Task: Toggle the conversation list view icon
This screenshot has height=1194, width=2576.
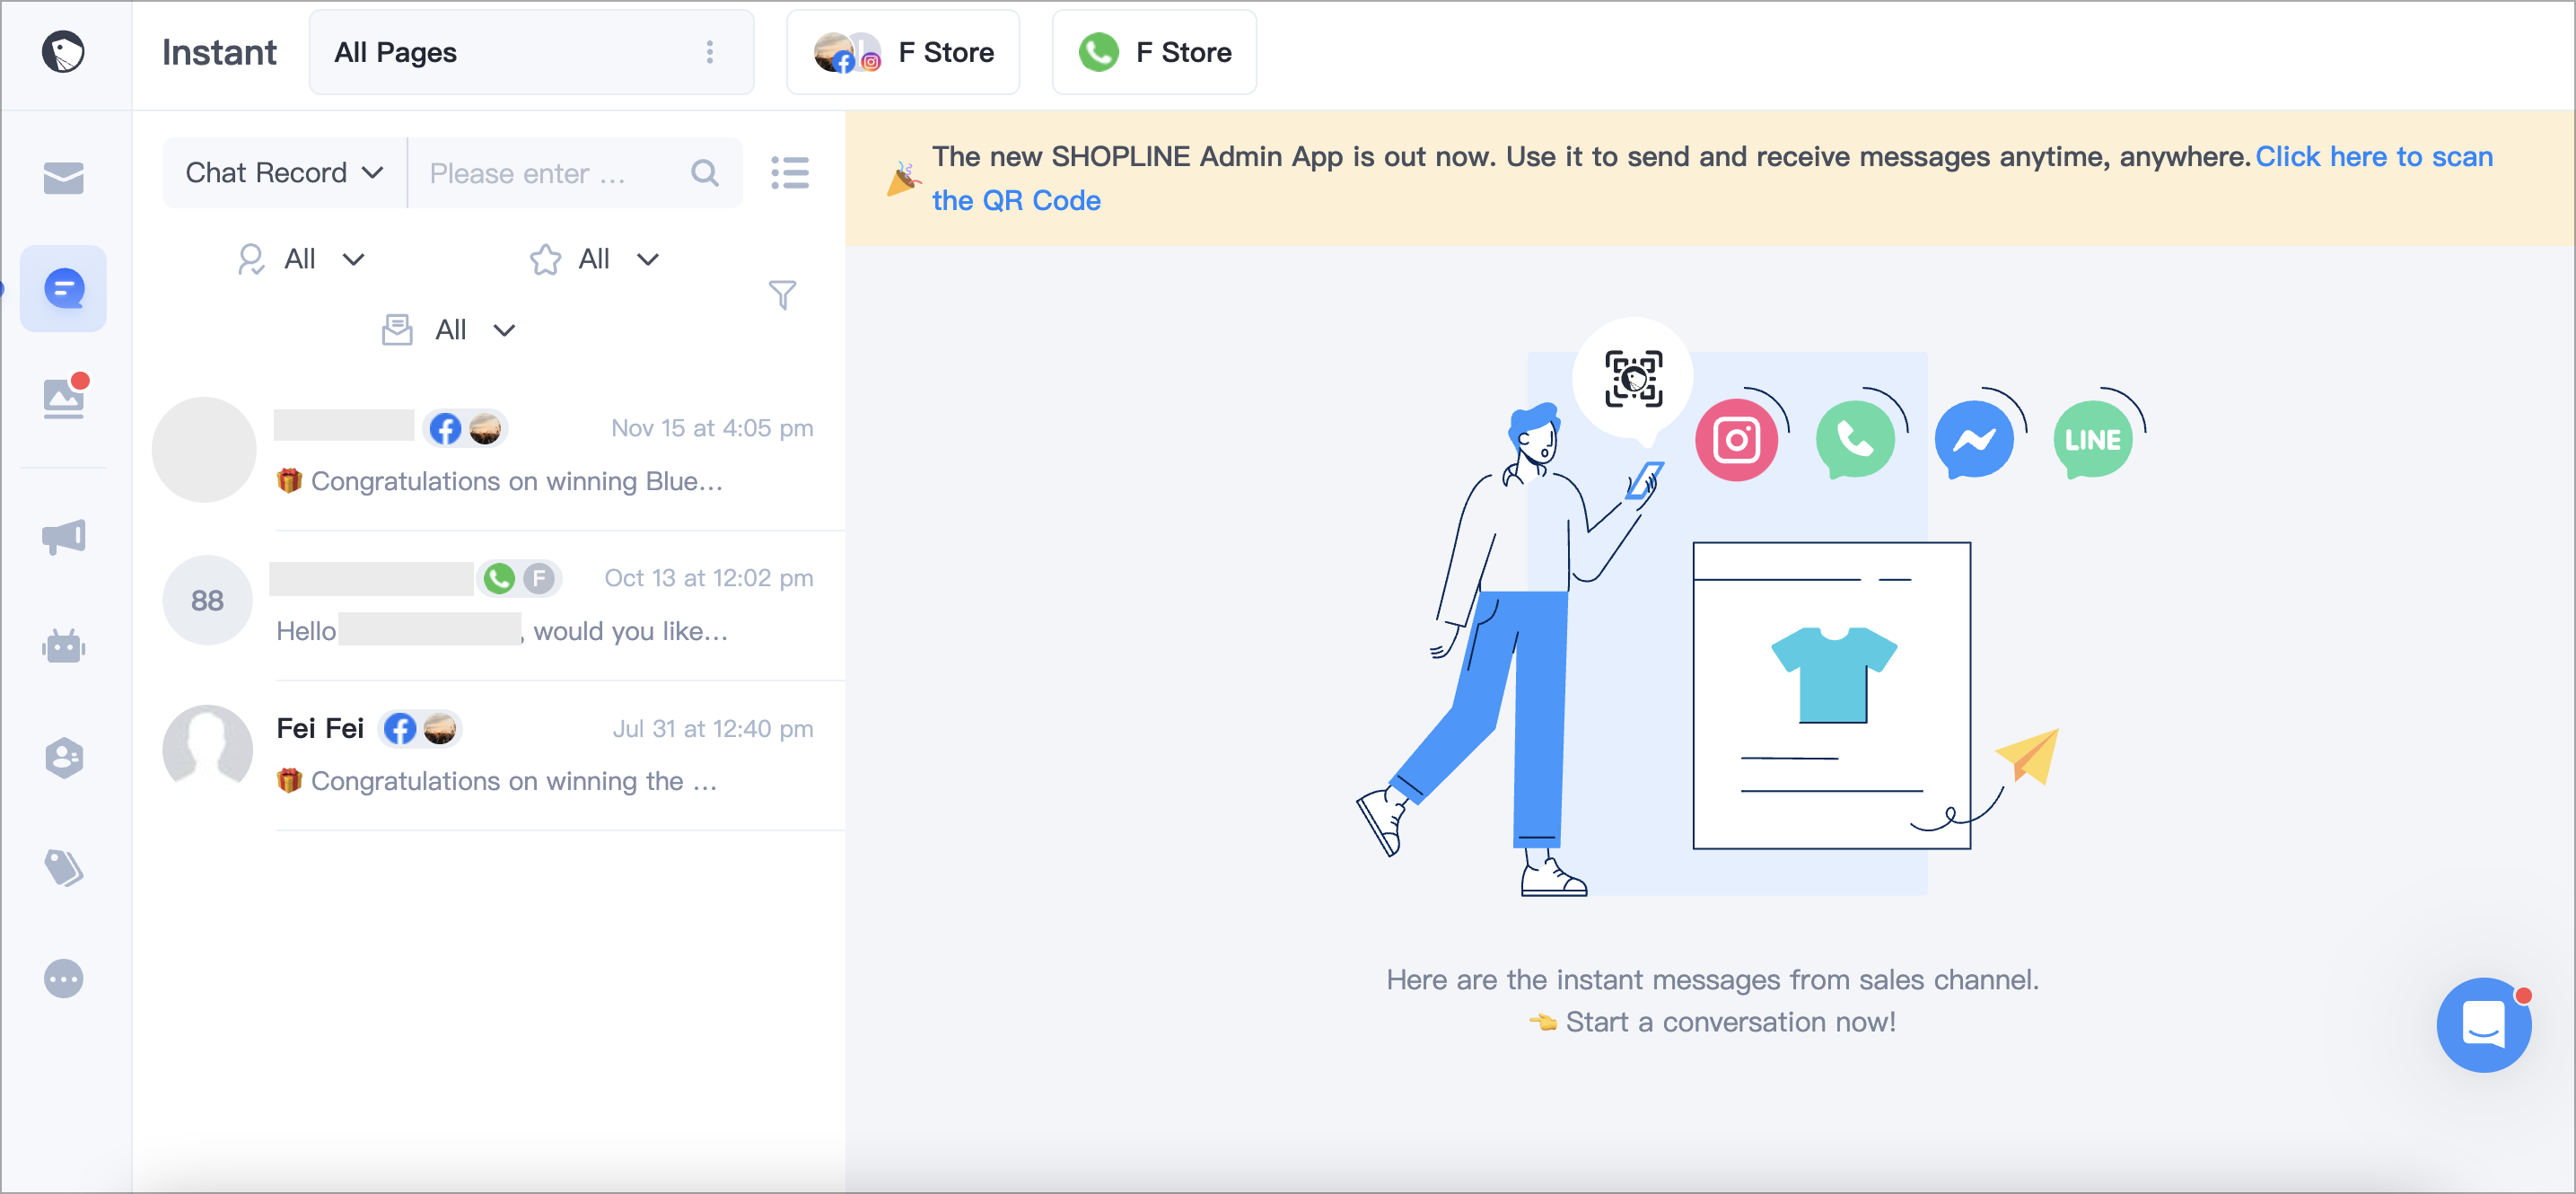Action: tap(789, 173)
